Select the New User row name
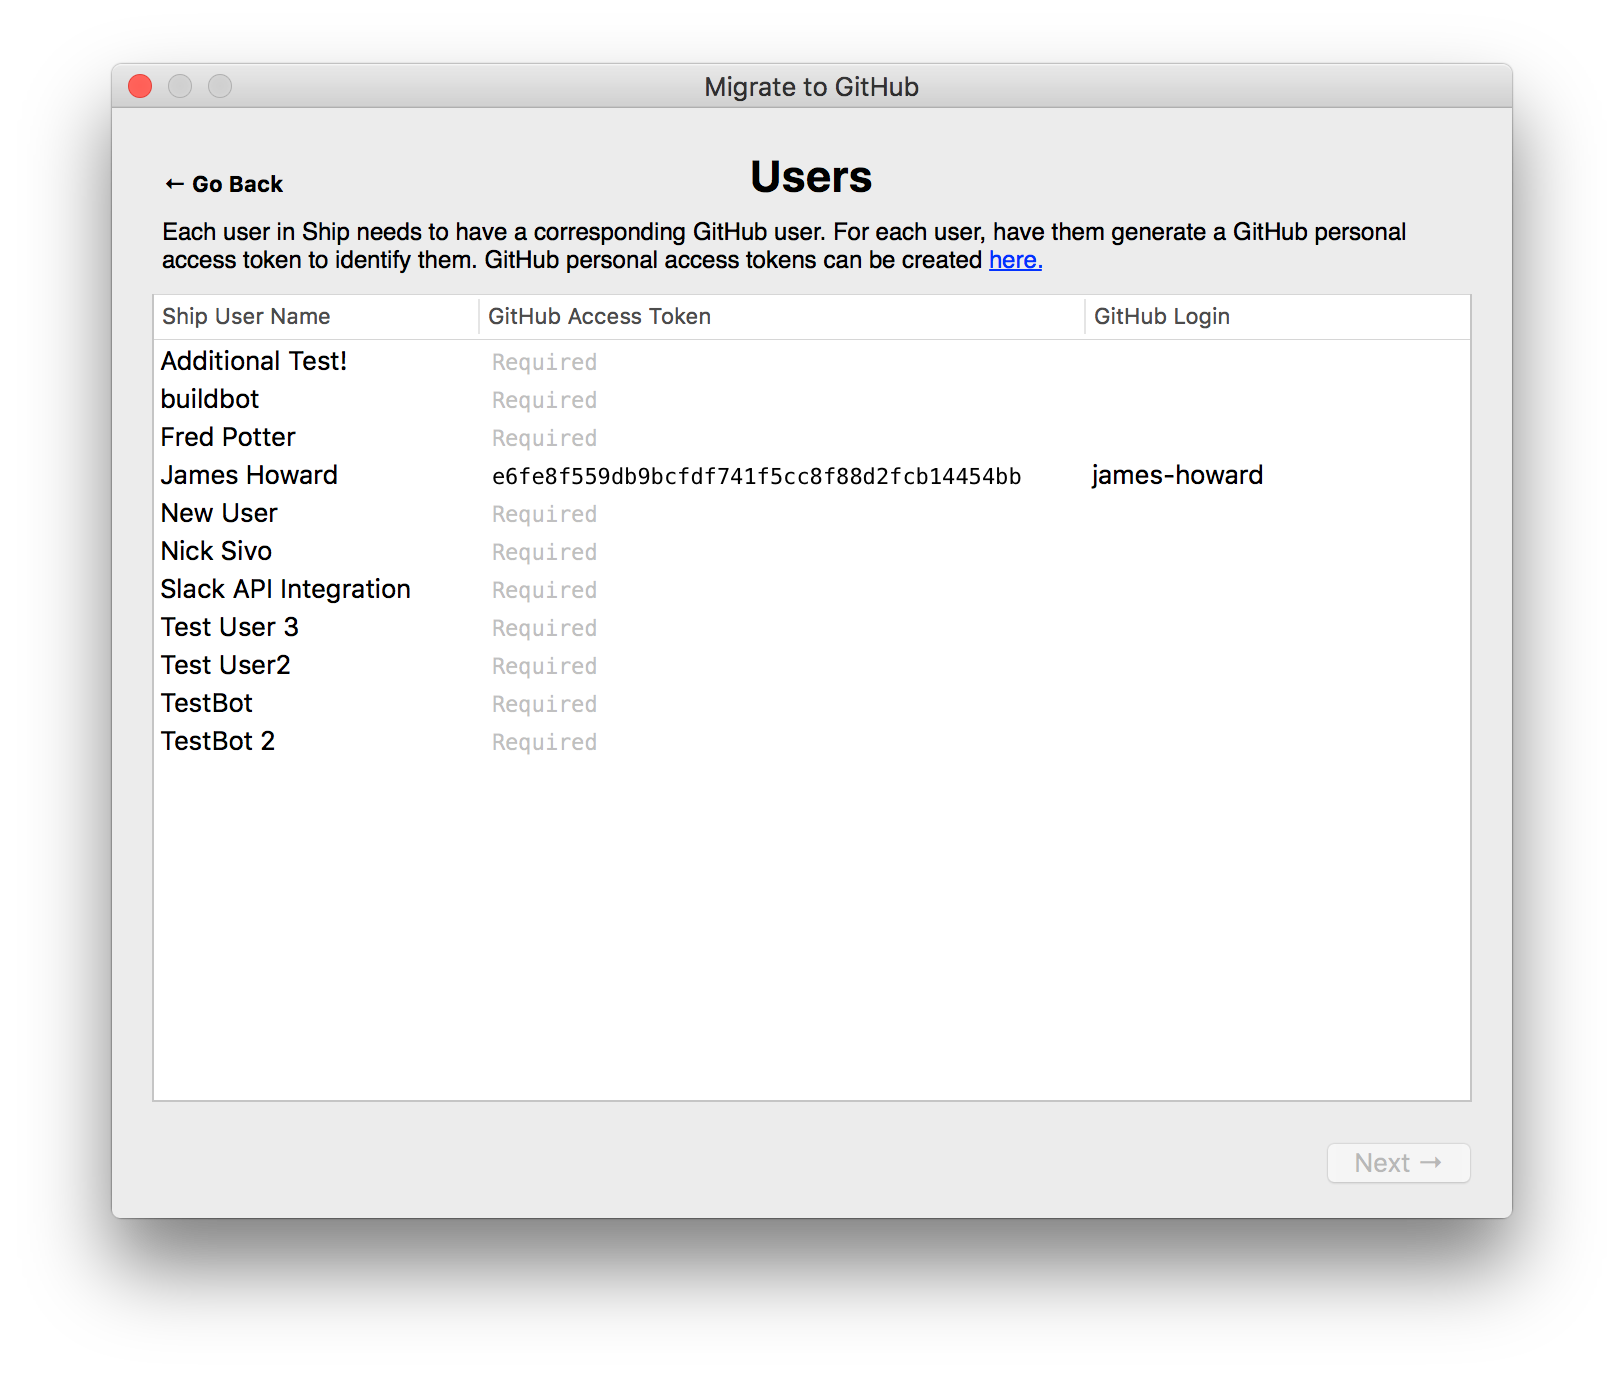 (219, 513)
